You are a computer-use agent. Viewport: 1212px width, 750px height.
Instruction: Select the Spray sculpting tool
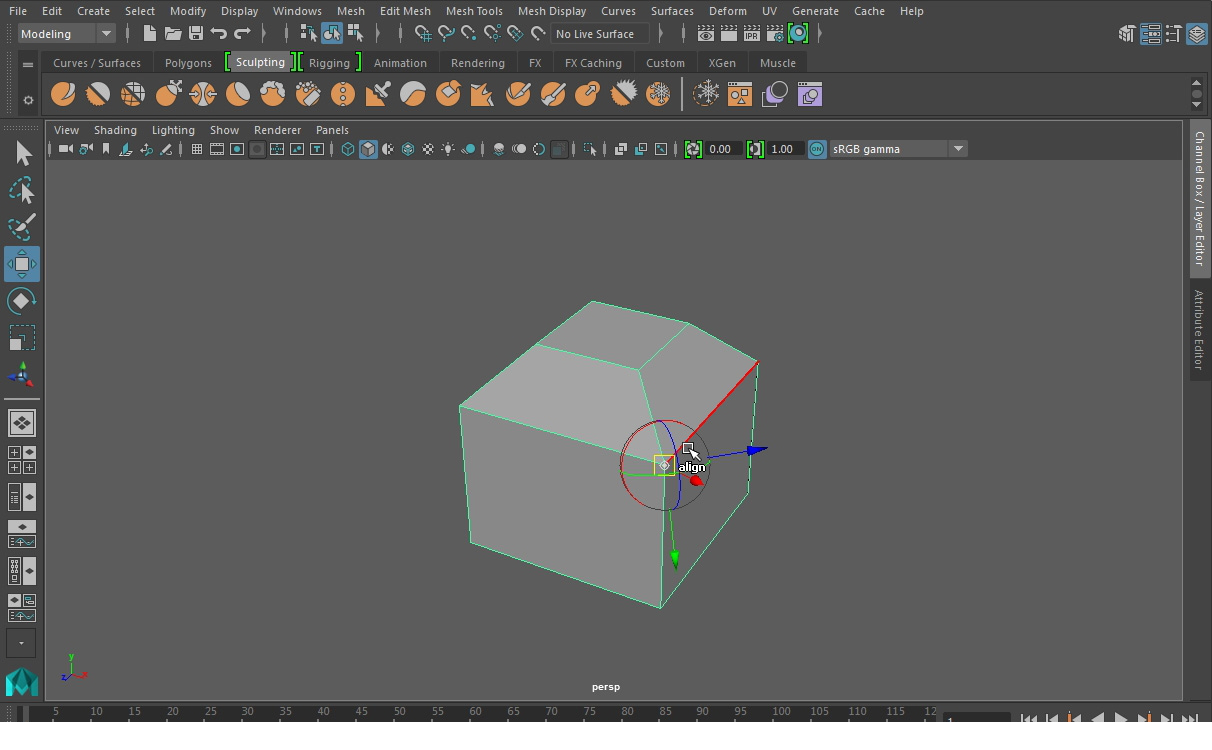click(x=308, y=94)
